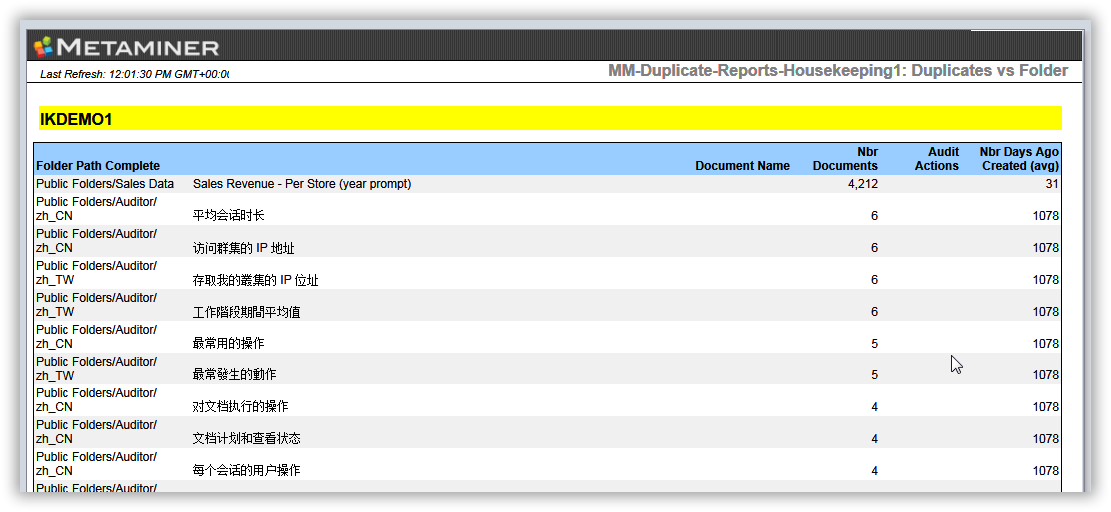Click document count 5 in 最常發生的動作 row
Image resolution: width=1111 pixels, height=512 pixels.
coord(874,375)
